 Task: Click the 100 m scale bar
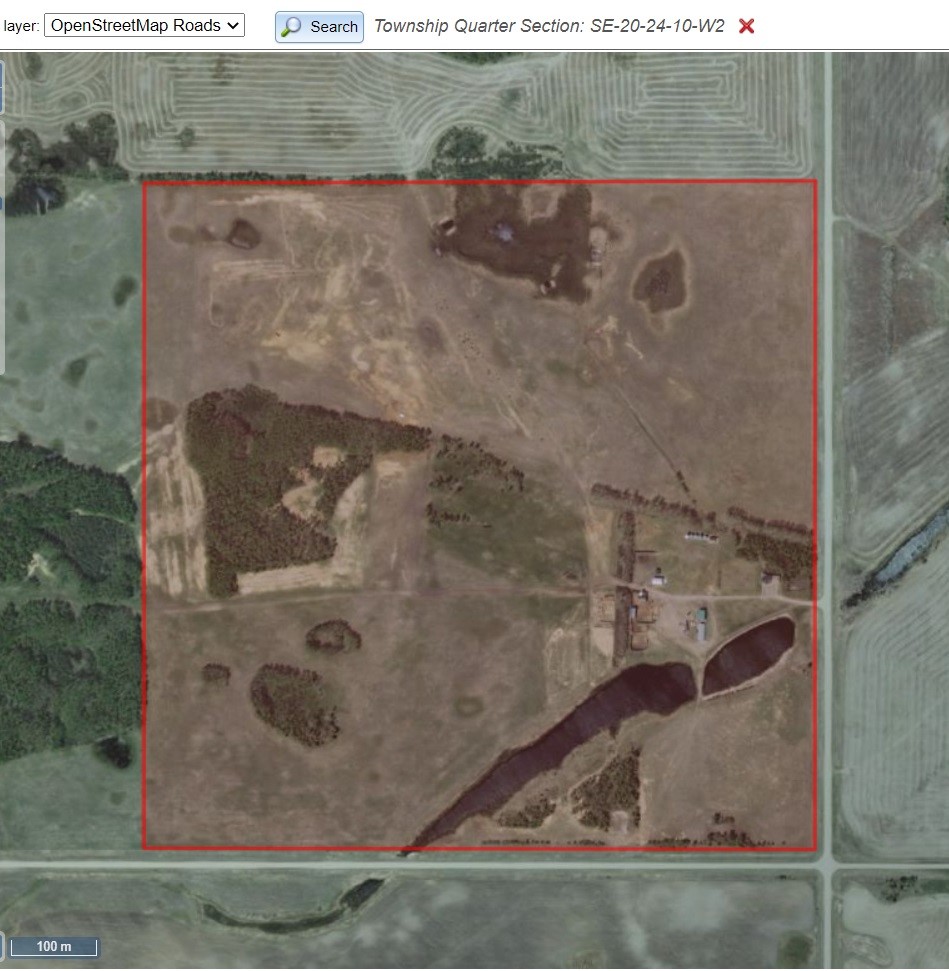pos(54,947)
